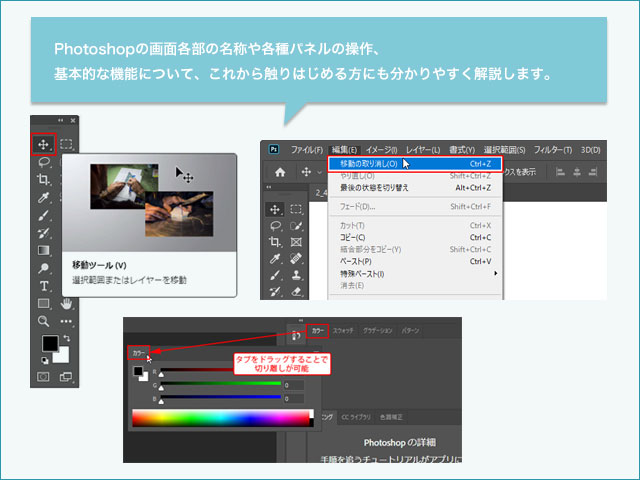640x480 pixels.
Task: Select the Clone Stamp tool beside the Edit menu
Action: point(296,275)
